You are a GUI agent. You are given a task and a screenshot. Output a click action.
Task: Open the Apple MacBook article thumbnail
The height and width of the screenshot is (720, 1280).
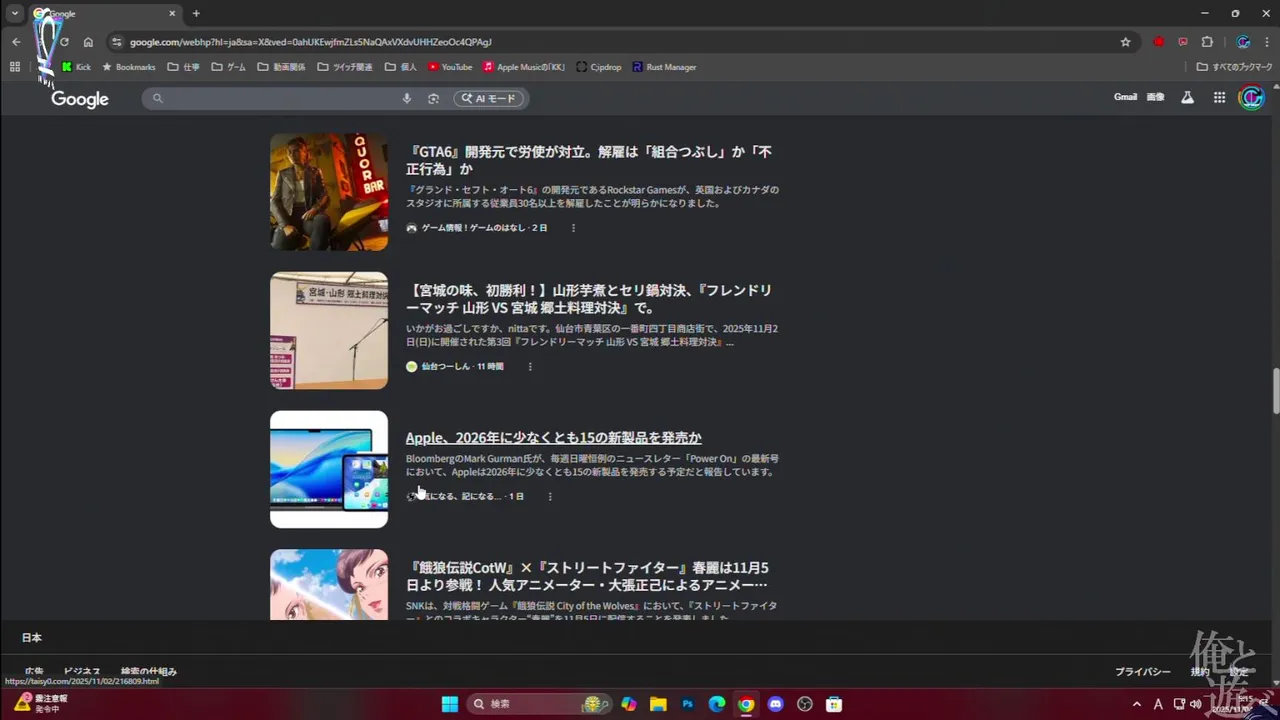[329, 469]
